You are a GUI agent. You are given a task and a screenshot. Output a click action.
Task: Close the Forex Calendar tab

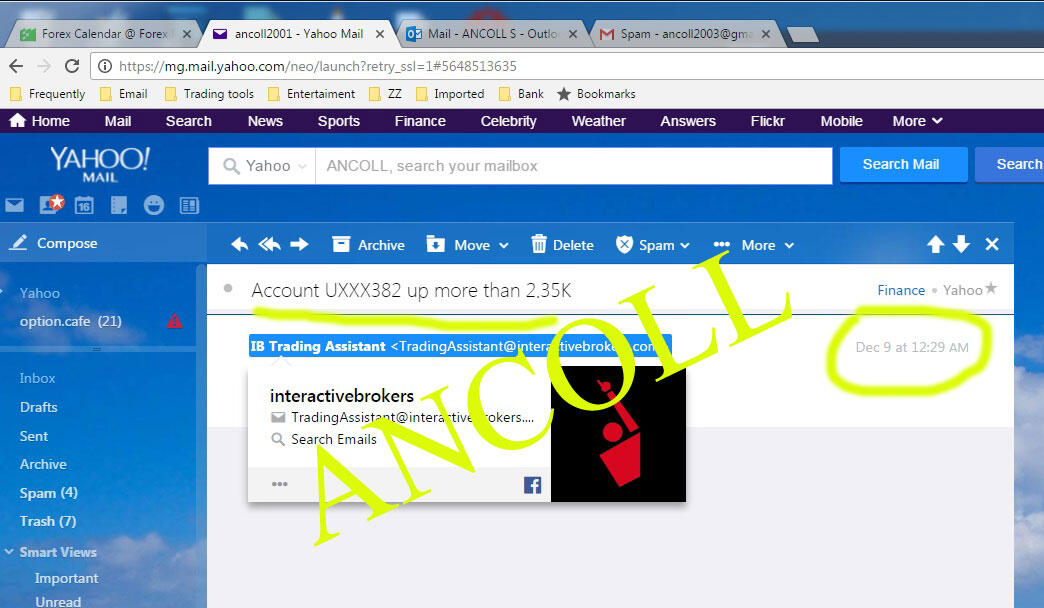point(186,34)
